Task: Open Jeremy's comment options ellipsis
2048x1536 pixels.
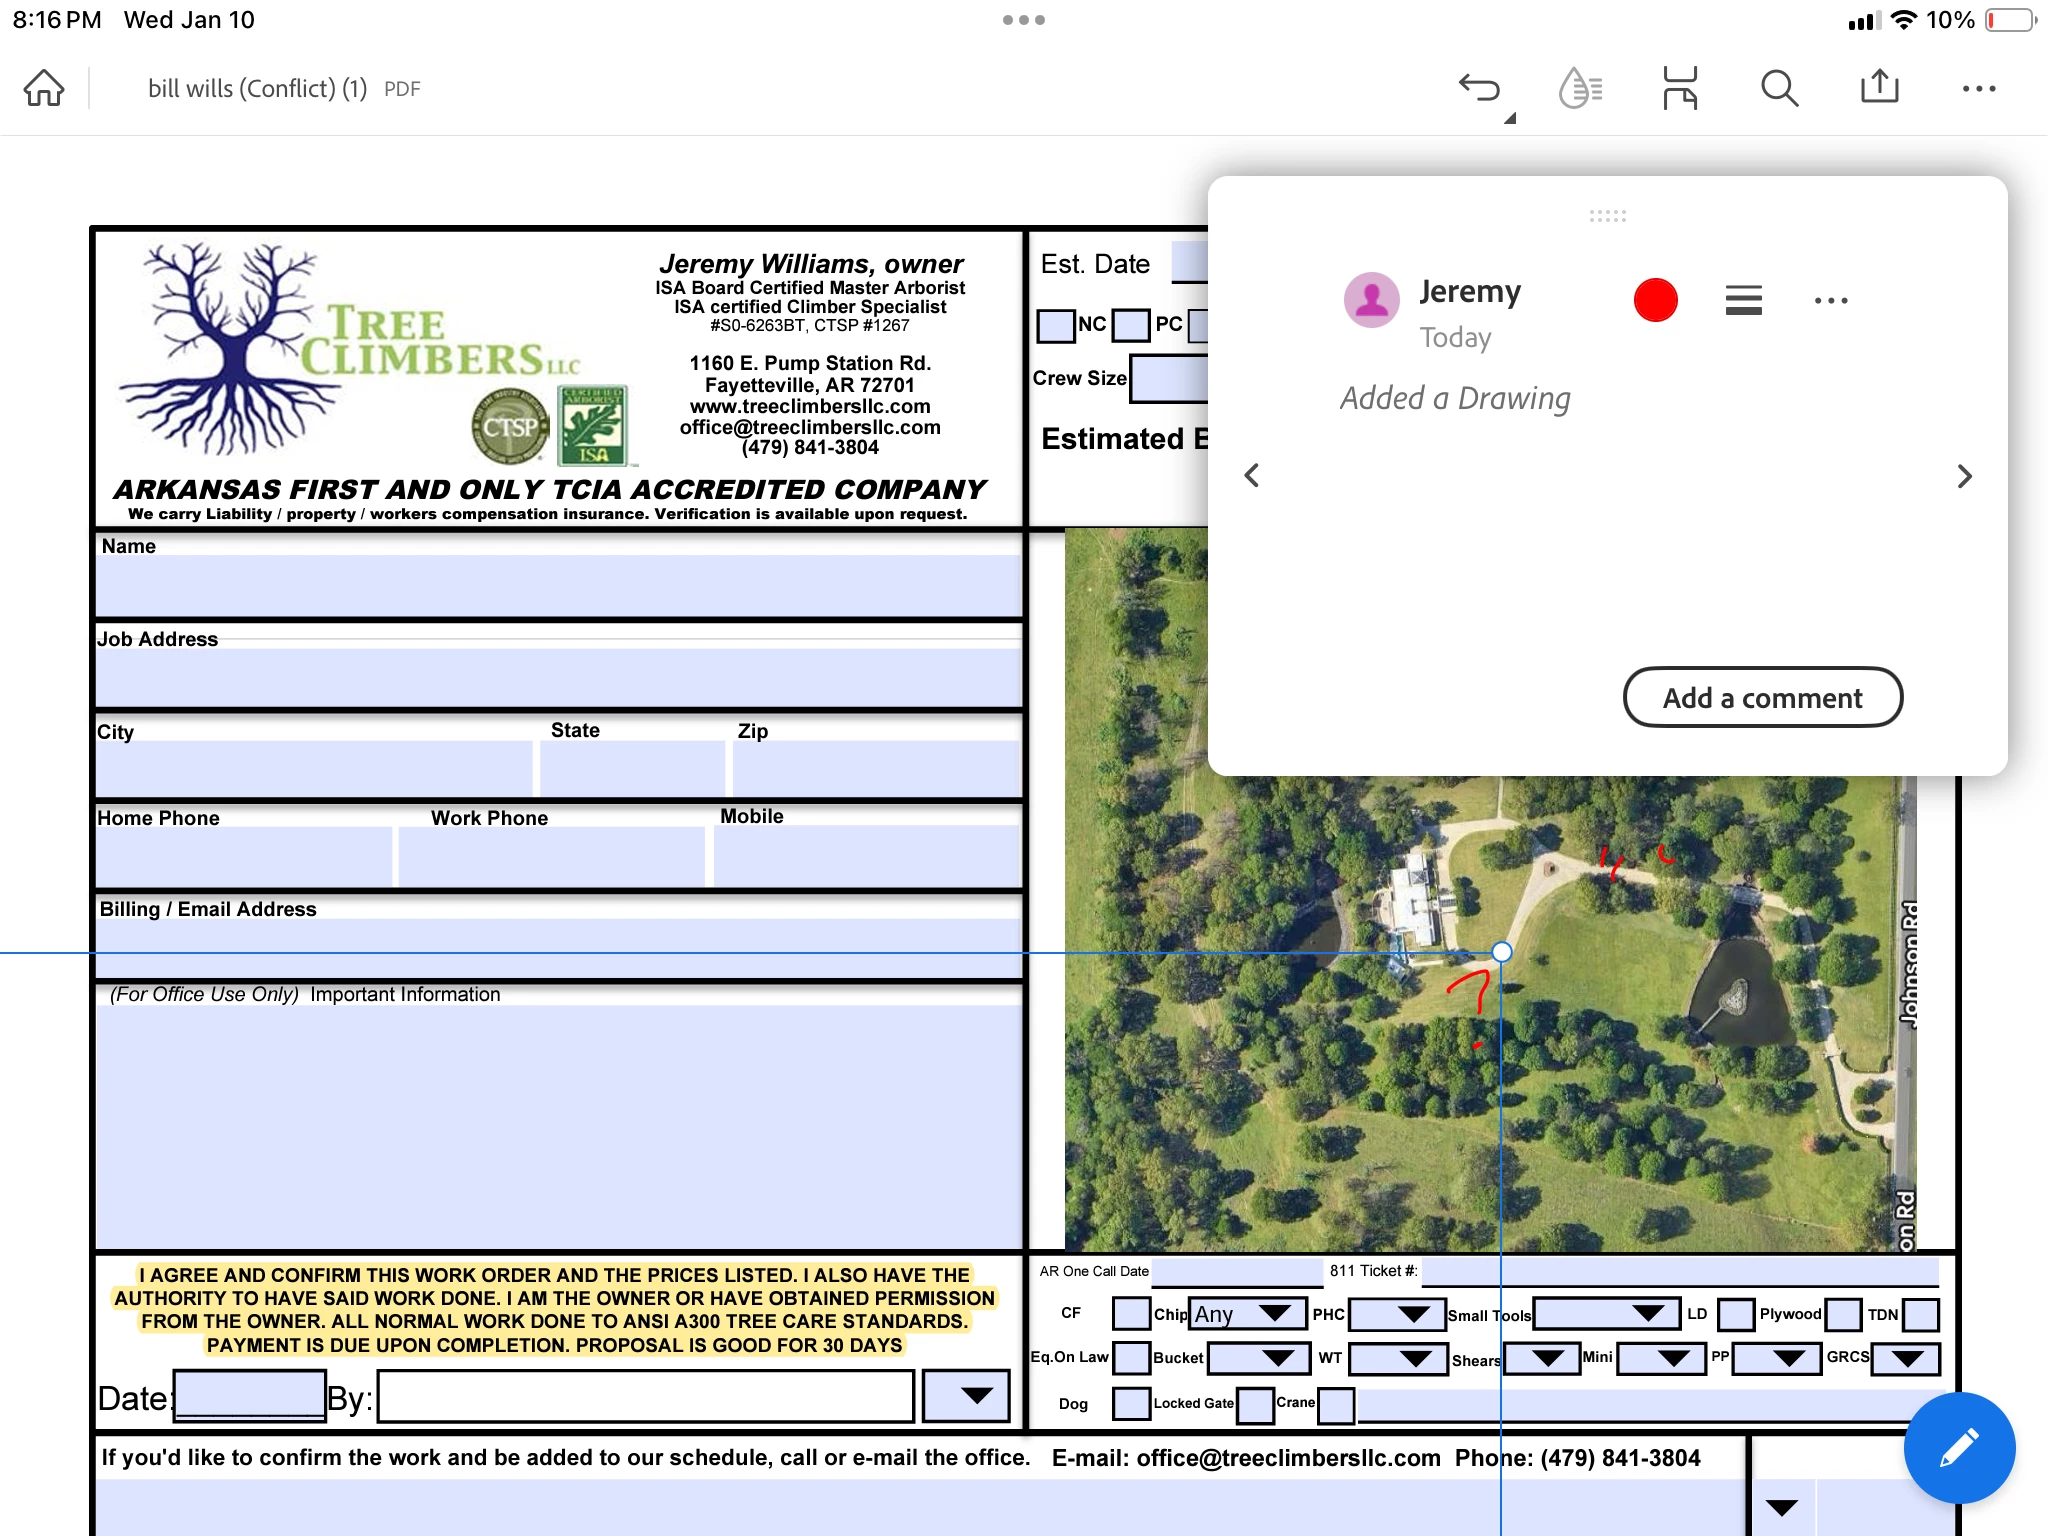Action: (x=1831, y=300)
